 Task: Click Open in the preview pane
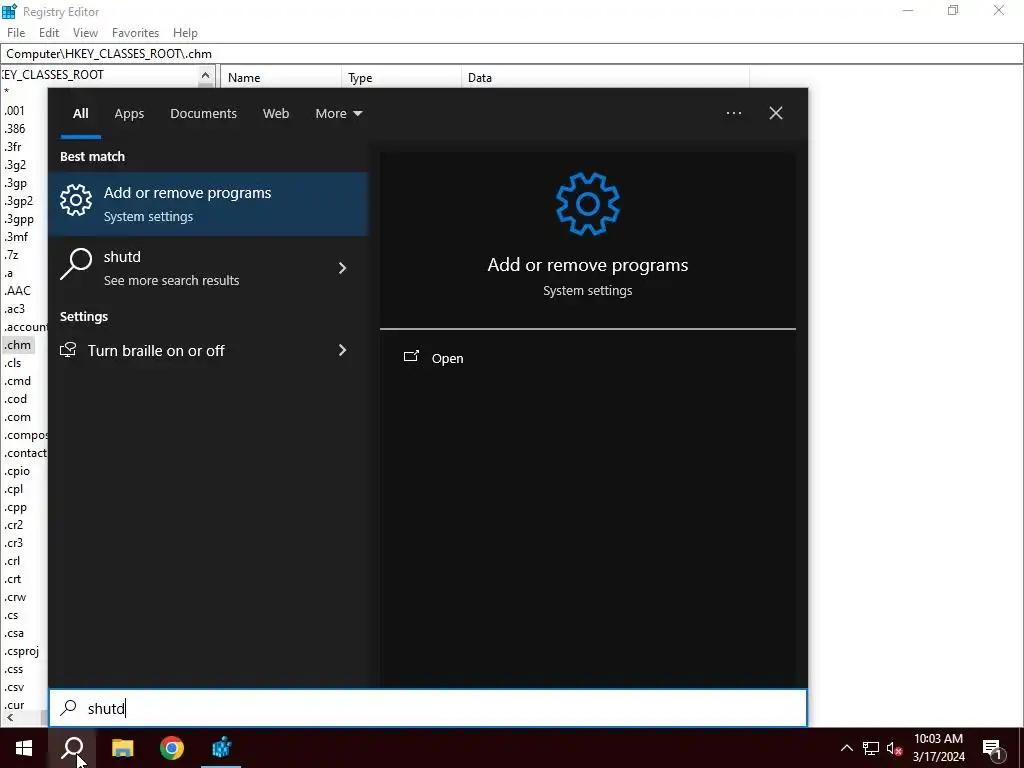447,358
